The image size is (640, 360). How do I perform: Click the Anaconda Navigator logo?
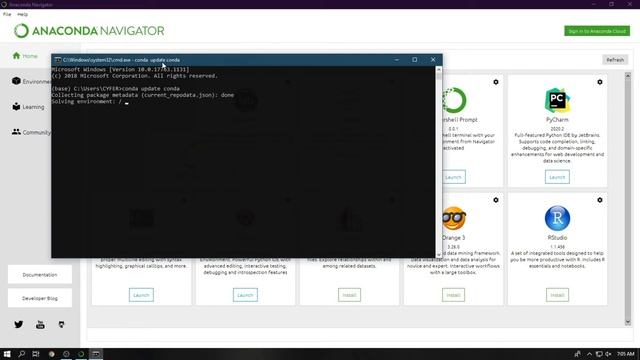pyautogui.click(x=89, y=31)
